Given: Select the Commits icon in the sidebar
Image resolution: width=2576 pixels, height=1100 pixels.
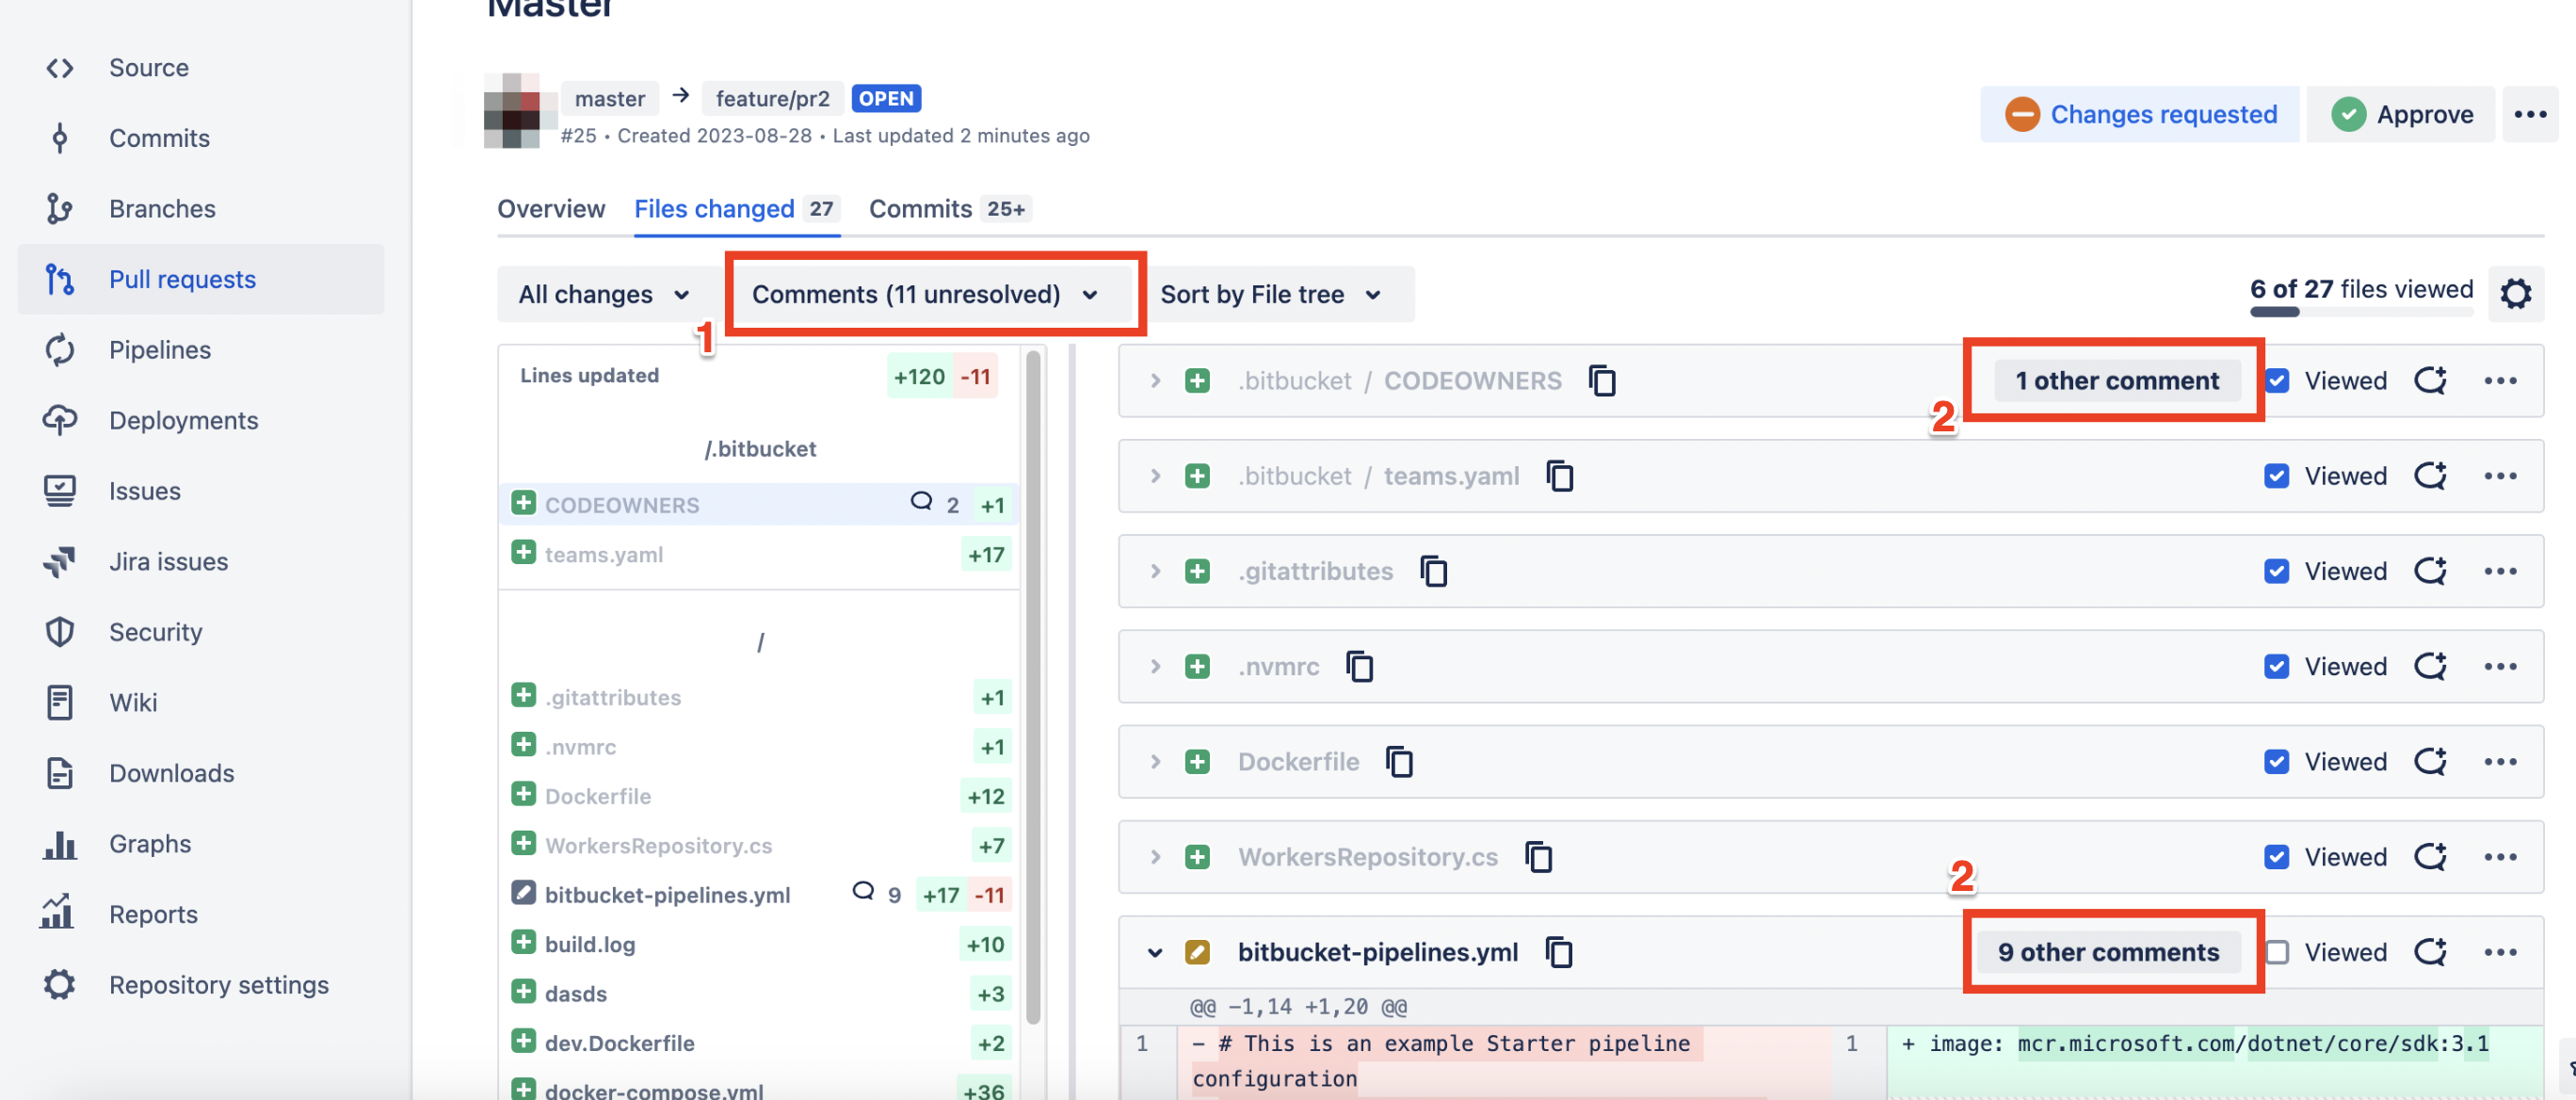Looking at the screenshot, I should coord(60,138).
